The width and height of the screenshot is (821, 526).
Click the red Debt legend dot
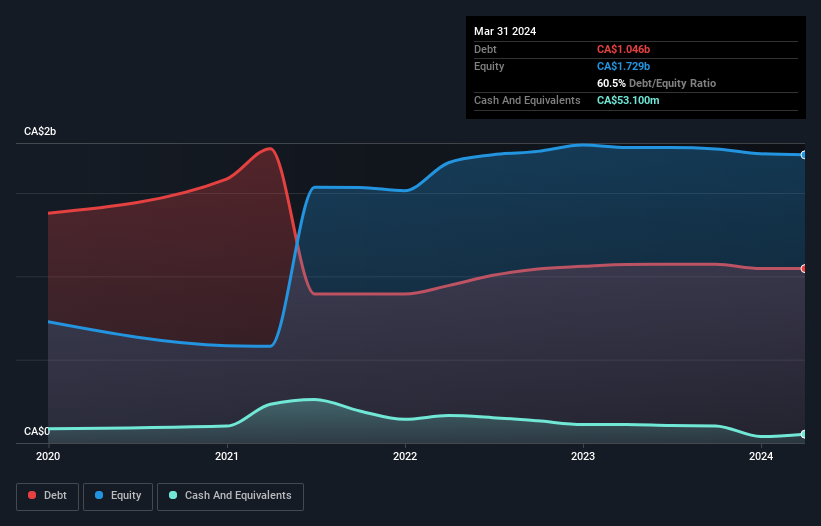(x=32, y=495)
